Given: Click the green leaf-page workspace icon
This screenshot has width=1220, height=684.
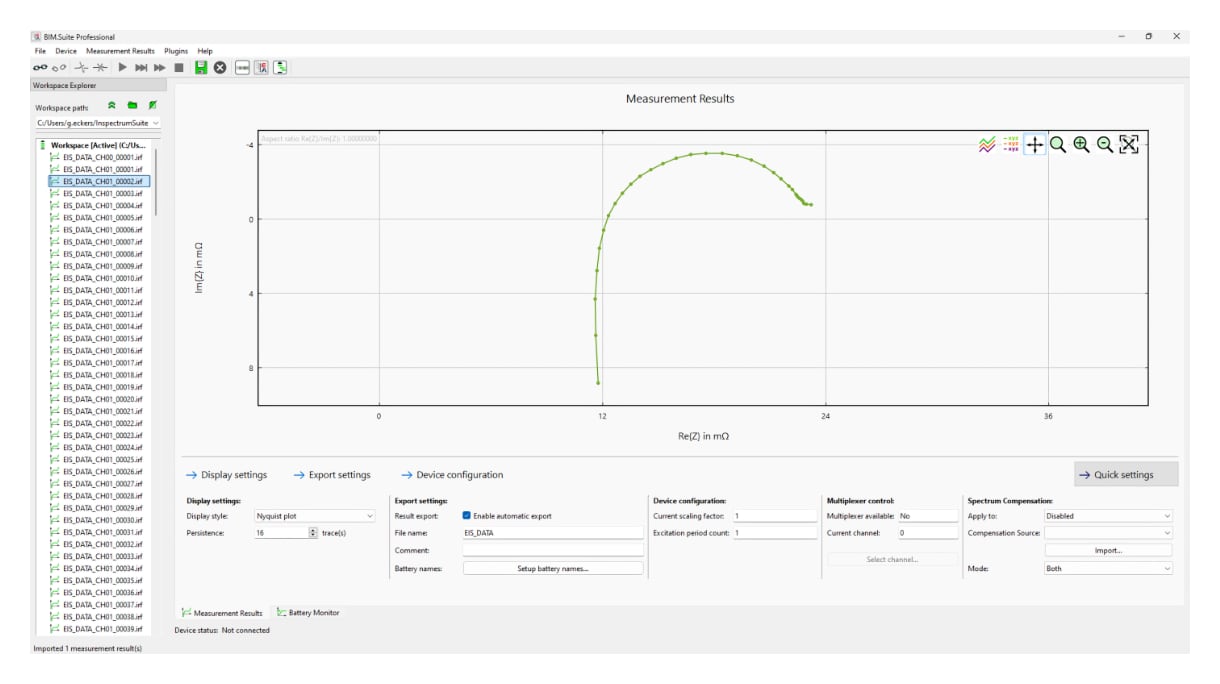Looking at the screenshot, I should pos(152,105).
